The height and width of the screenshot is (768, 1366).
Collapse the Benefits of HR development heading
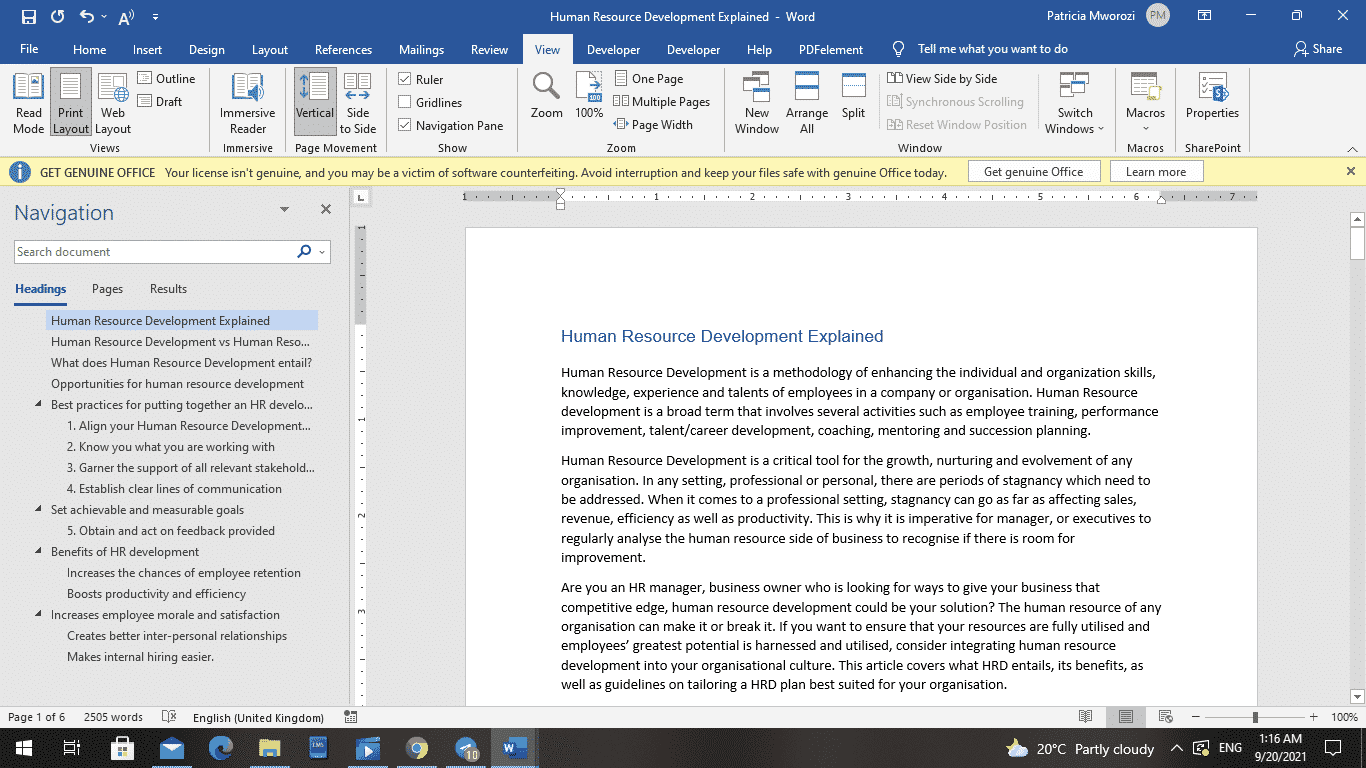tap(37, 551)
